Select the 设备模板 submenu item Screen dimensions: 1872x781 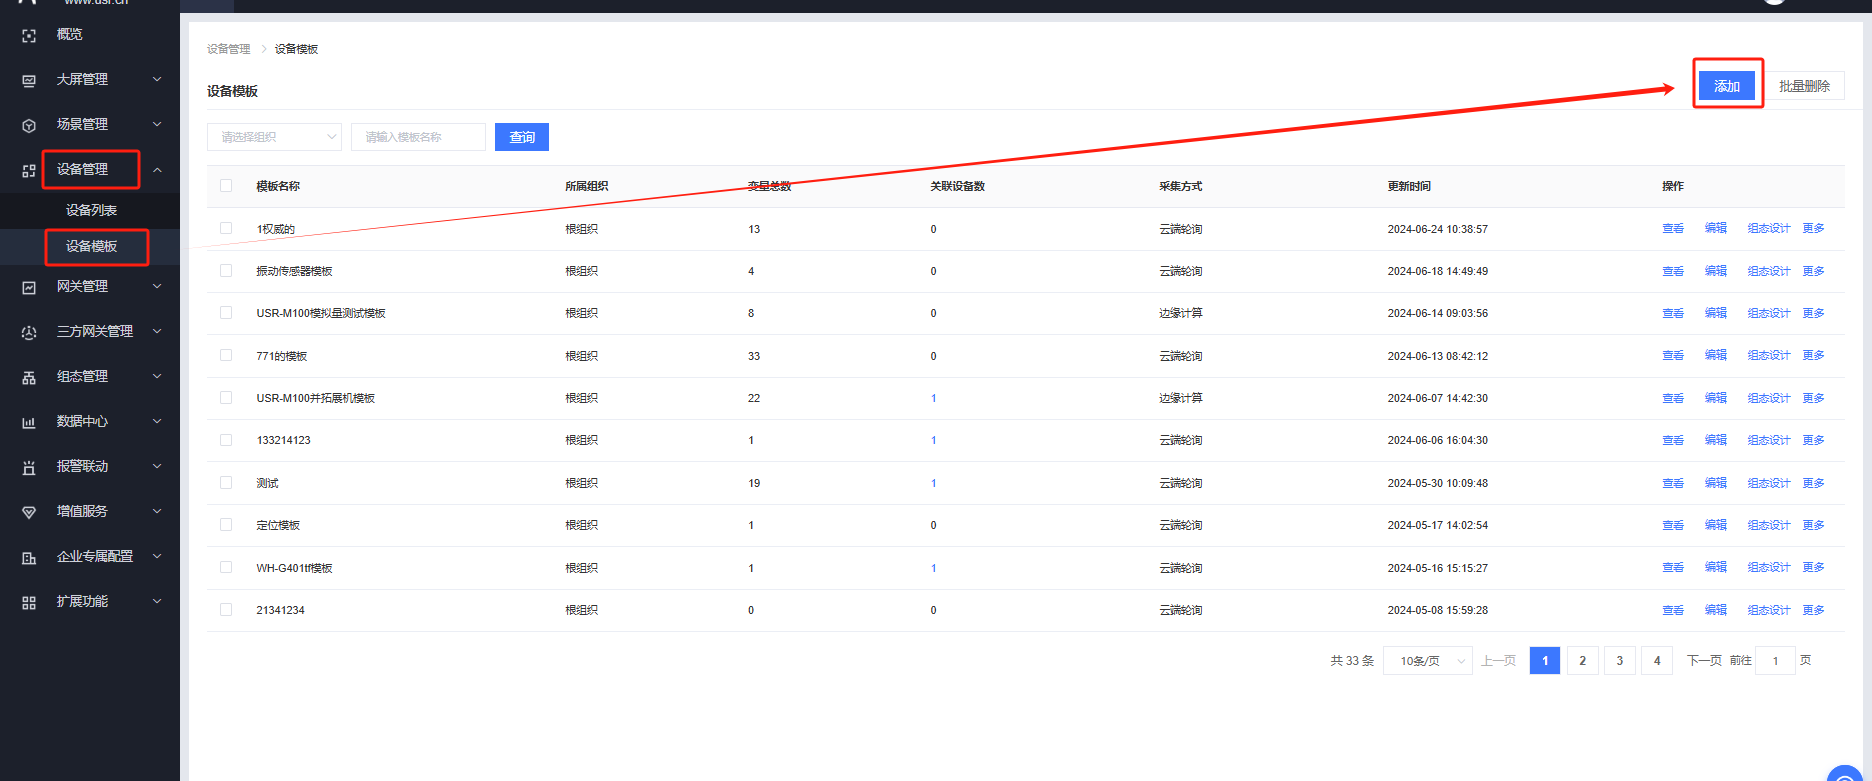tap(91, 246)
